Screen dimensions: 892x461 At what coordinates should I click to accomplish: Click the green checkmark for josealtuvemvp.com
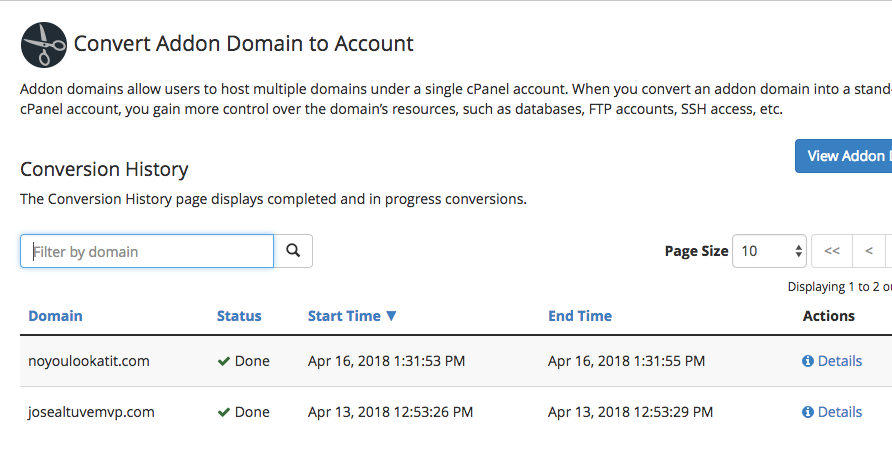pyautogui.click(x=224, y=412)
